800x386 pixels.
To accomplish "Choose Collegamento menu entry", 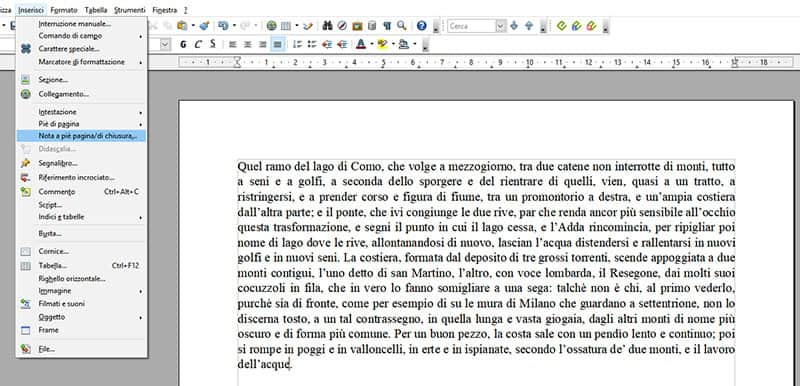I will pyautogui.click(x=81, y=94).
